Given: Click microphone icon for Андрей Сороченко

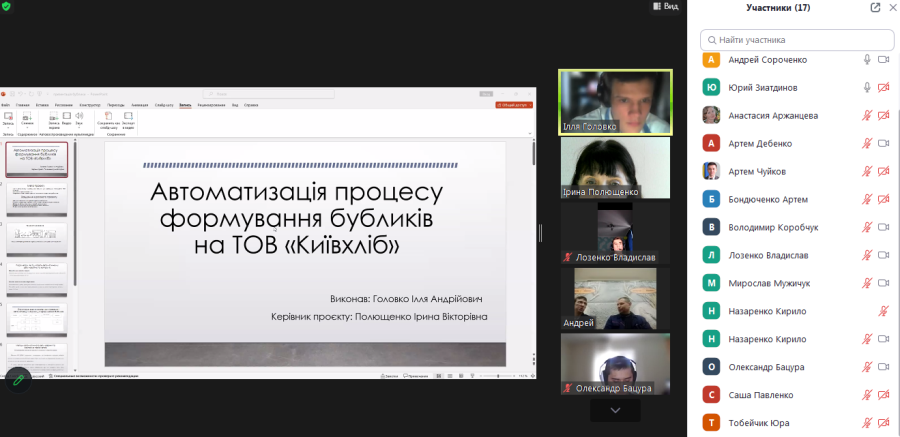Looking at the screenshot, I should click(x=867, y=60).
